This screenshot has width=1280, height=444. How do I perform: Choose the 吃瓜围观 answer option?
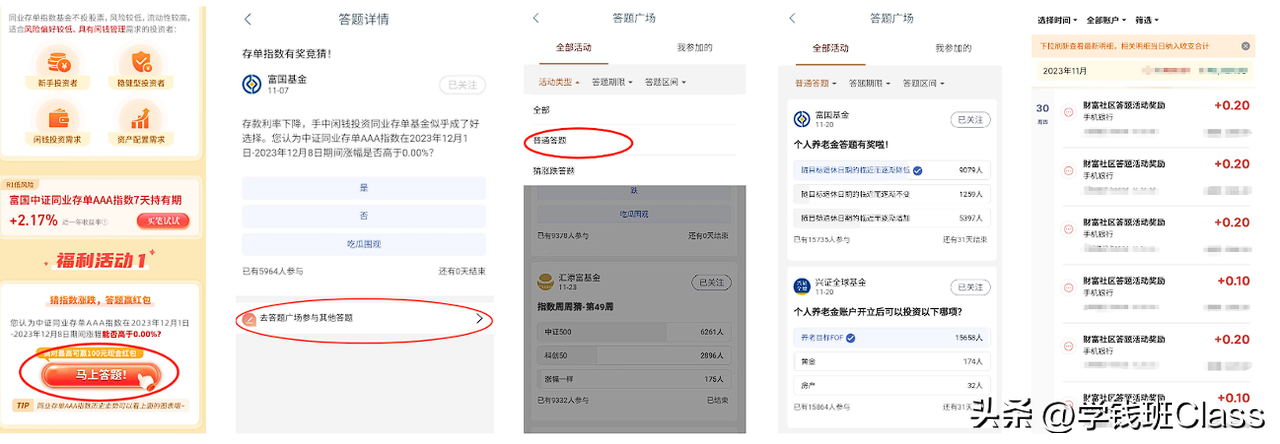(x=363, y=244)
